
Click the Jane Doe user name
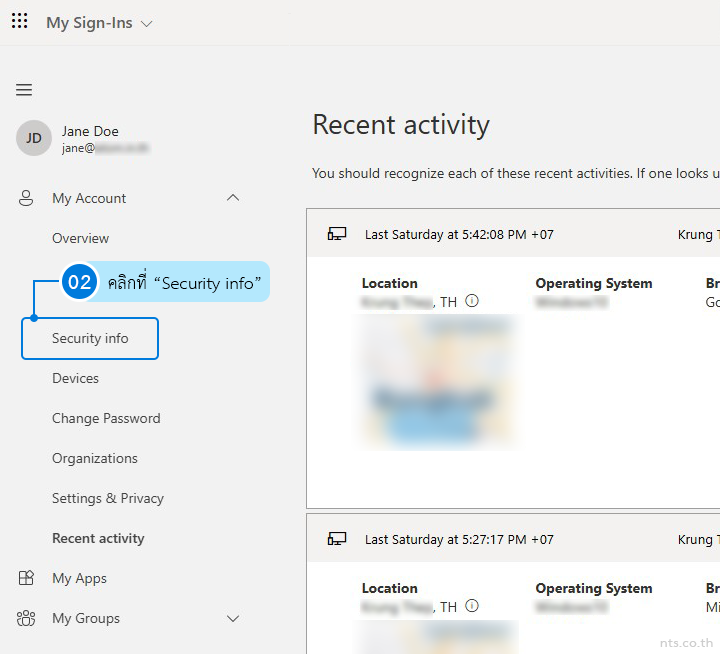(x=90, y=131)
